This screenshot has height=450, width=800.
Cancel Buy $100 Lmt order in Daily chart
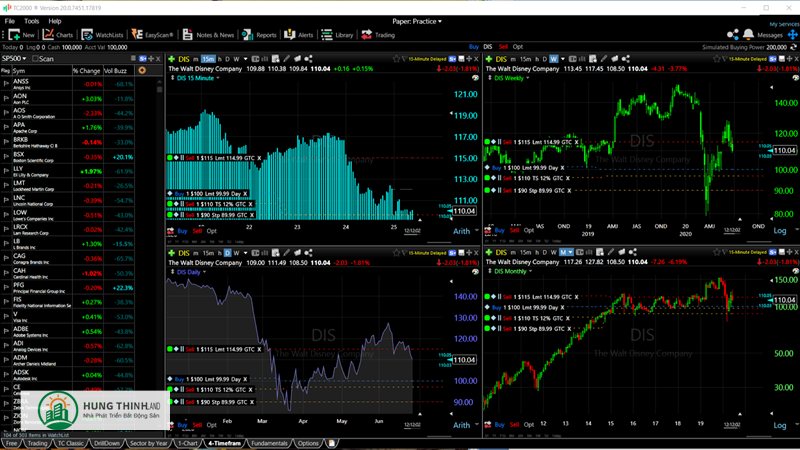245,379
